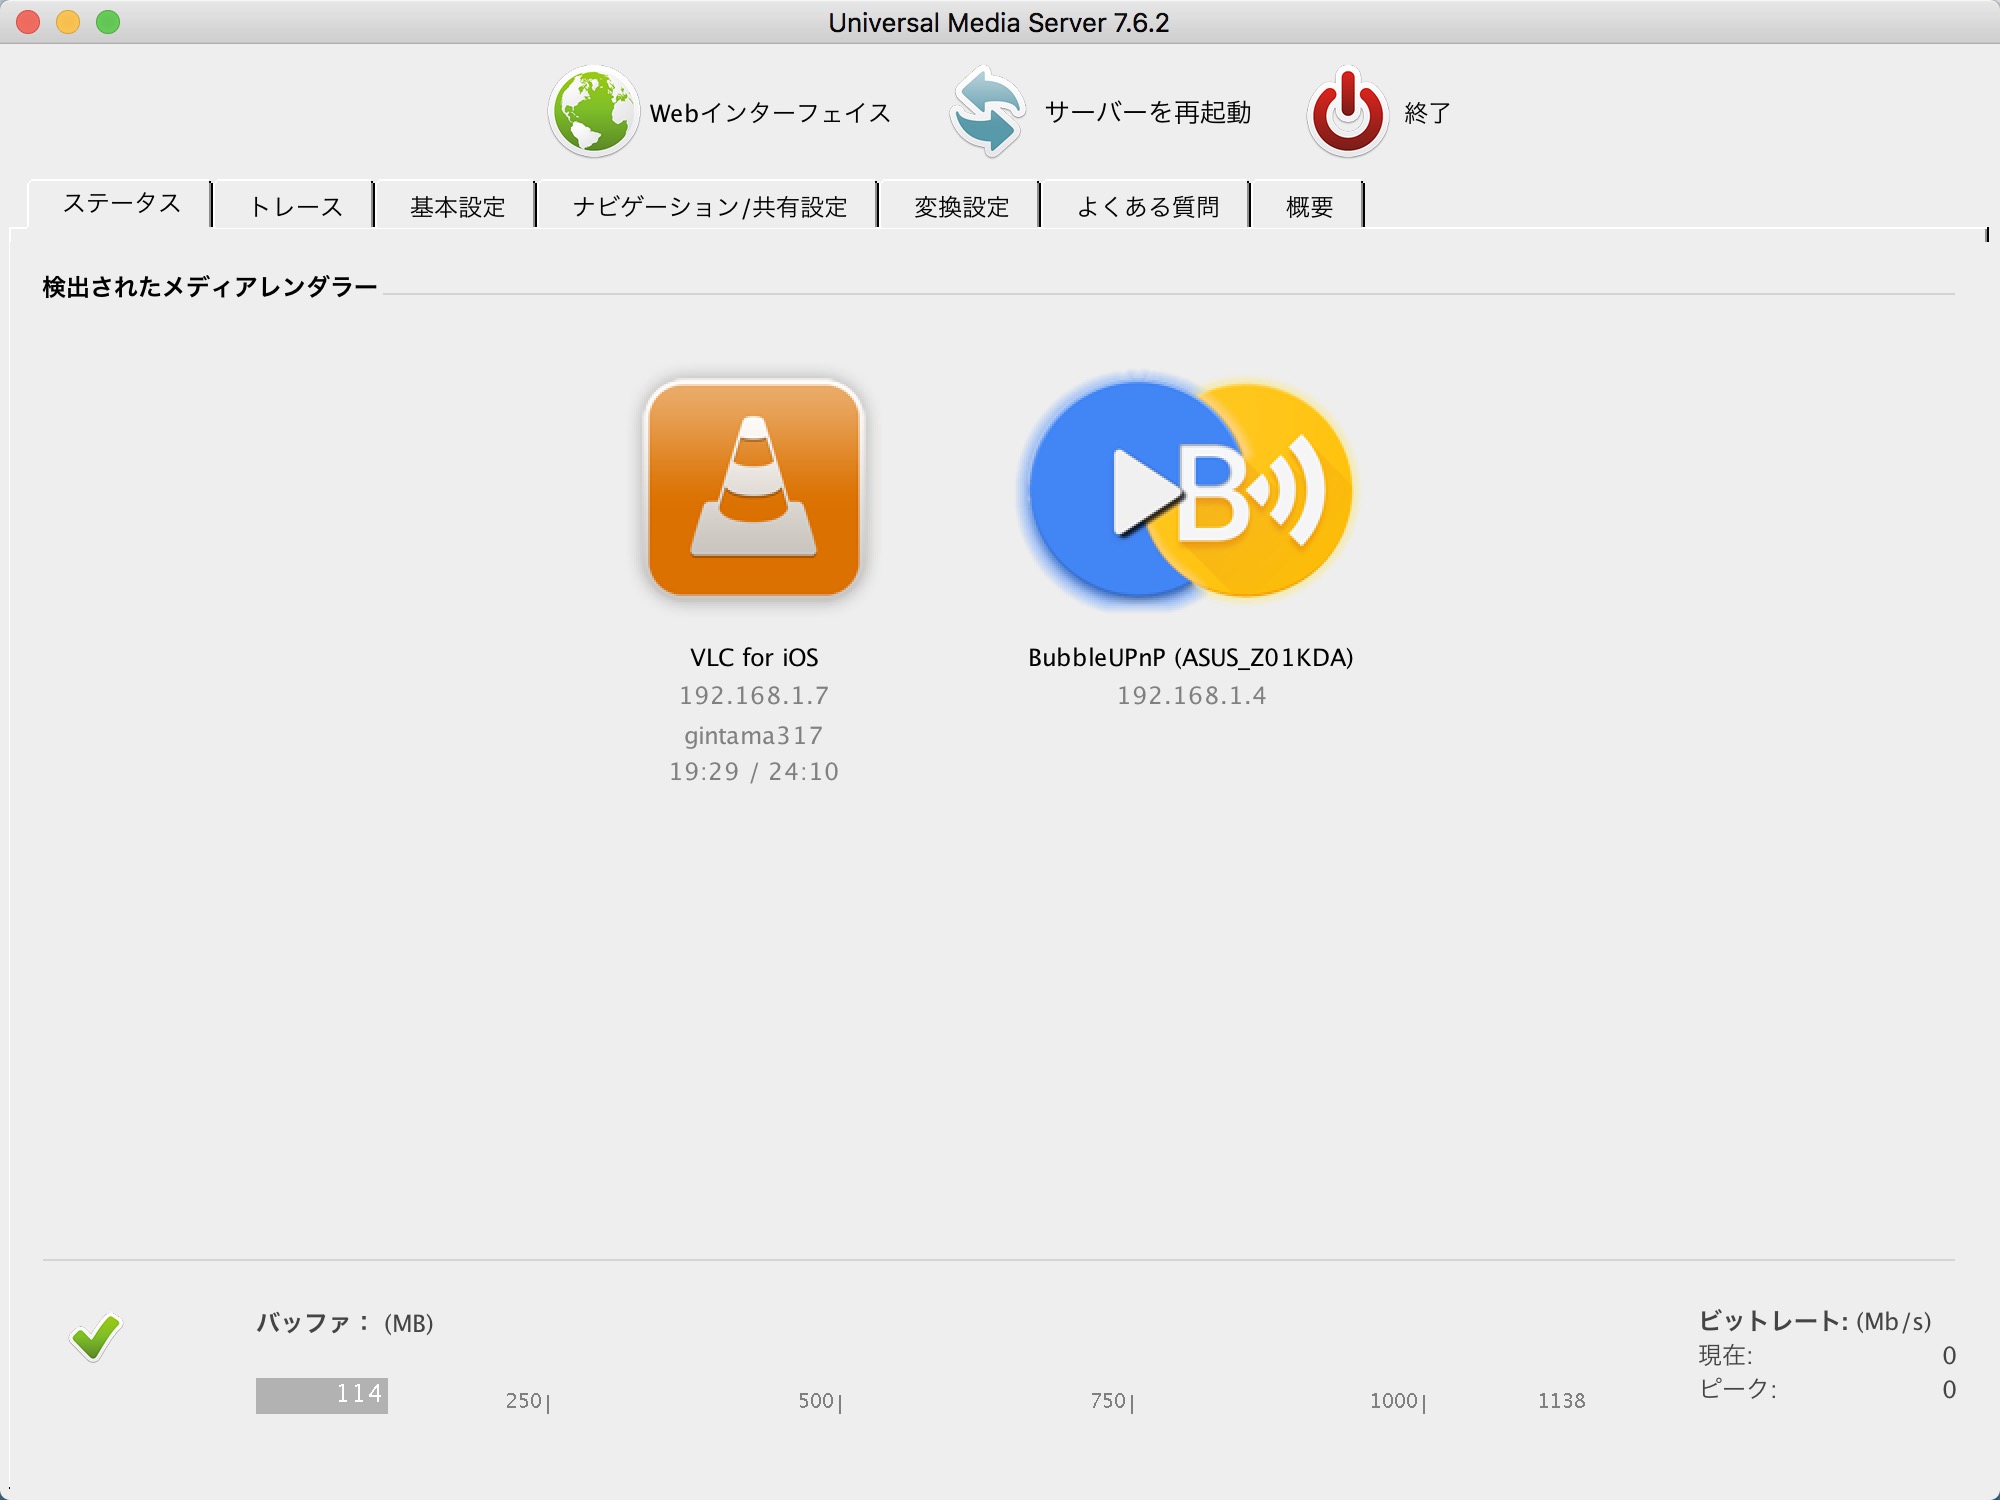The image size is (2000, 1500).
Task: Click the window title Universal Media Server 7.6.2
Action: pos(998,22)
